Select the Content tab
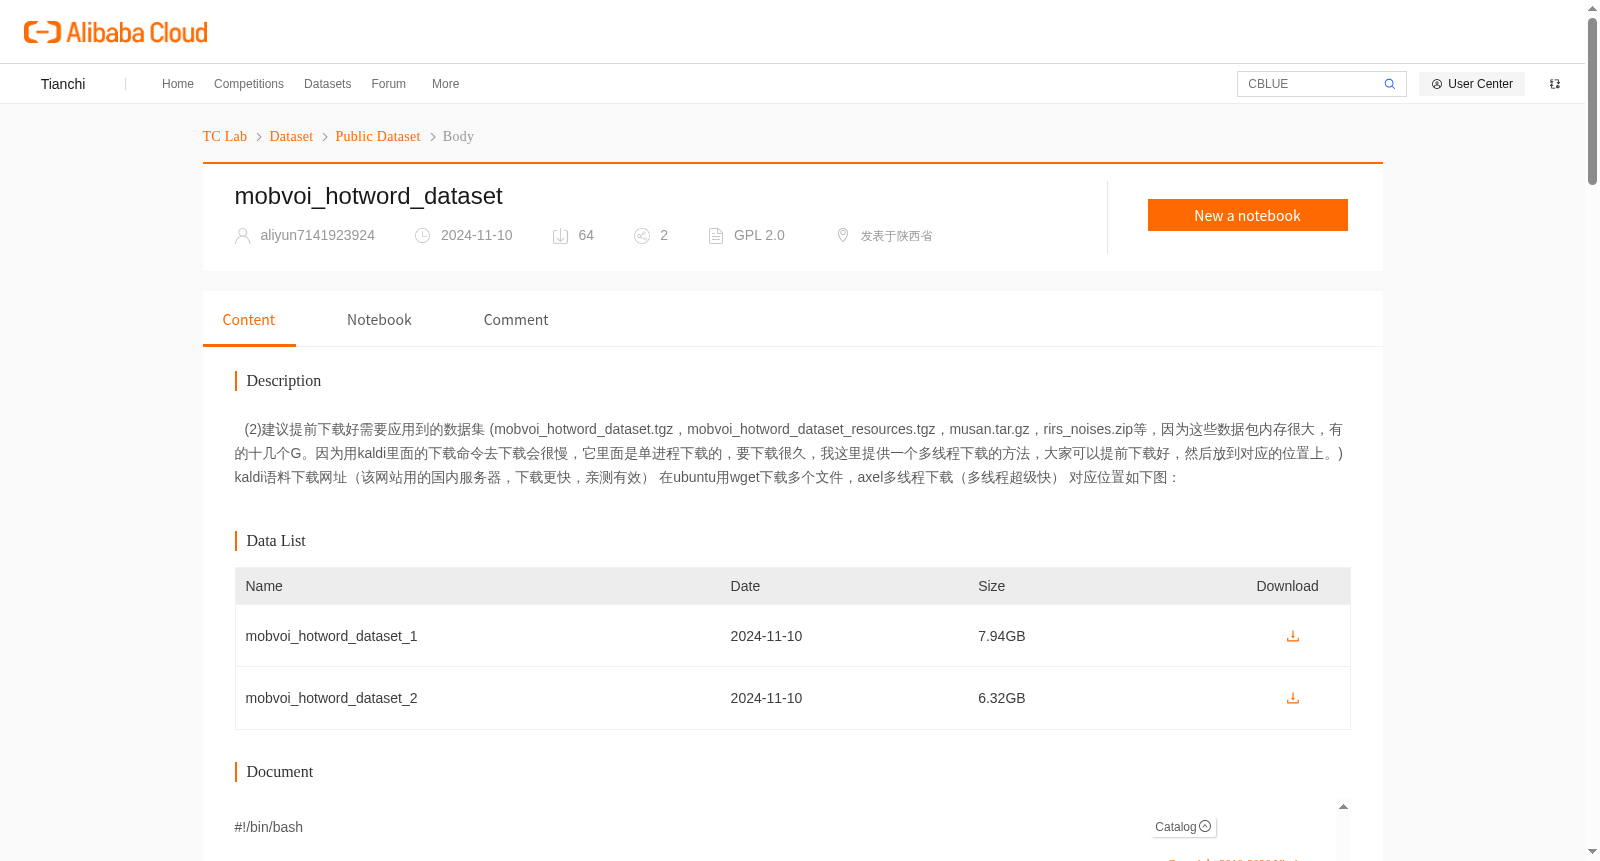This screenshot has width=1600, height=861. coord(249,320)
